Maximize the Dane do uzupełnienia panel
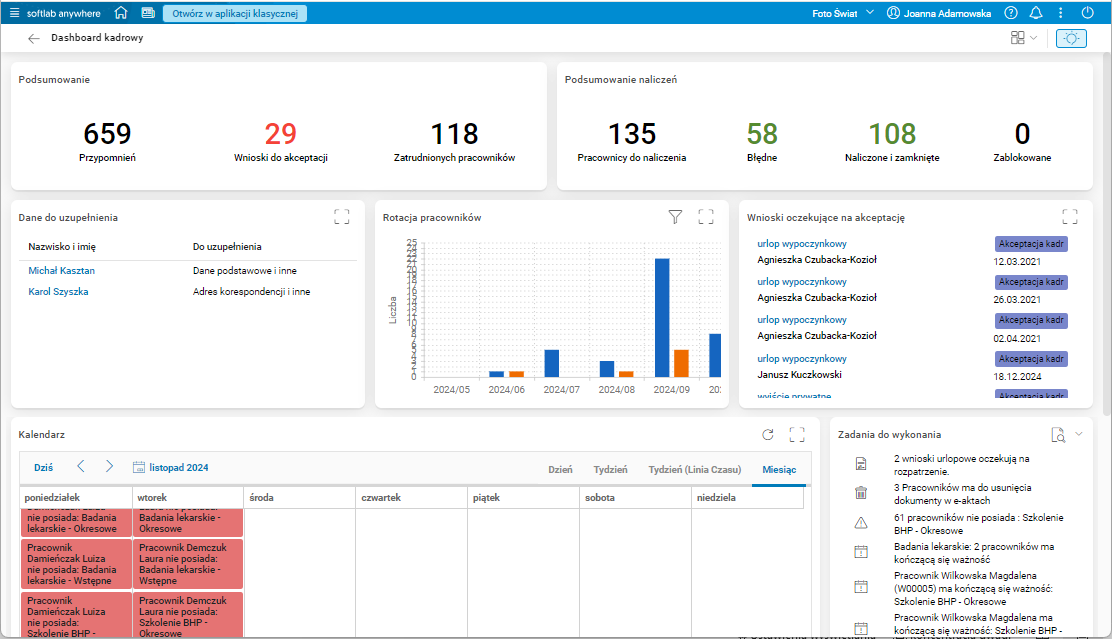This screenshot has width=1112, height=639. point(342,217)
